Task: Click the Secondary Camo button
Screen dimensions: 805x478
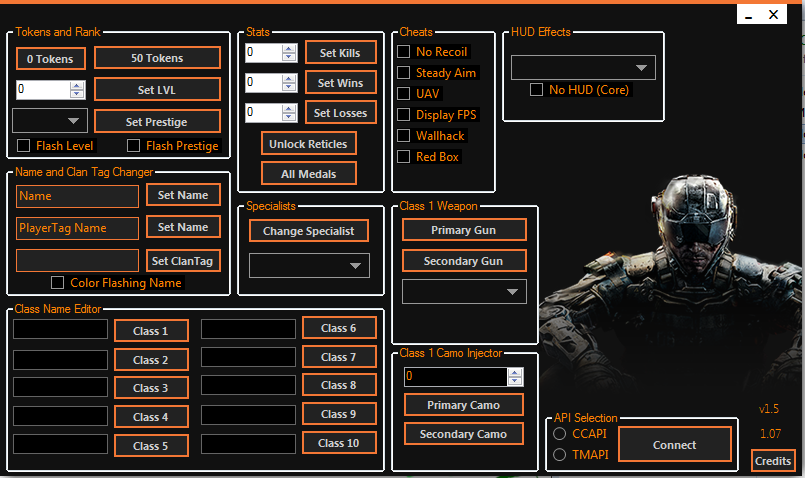Action: [x=464, y=434]
